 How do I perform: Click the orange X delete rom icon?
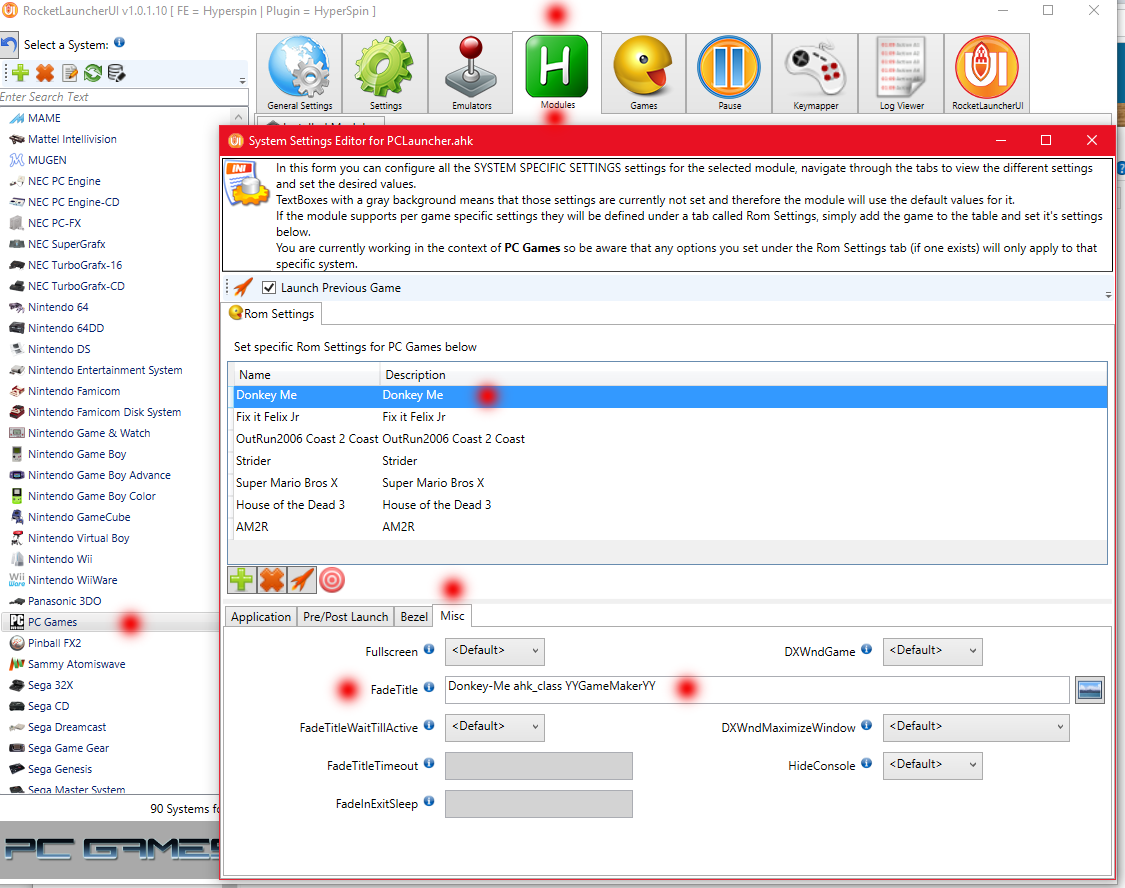pyautogui.click(x=272, y=579)
